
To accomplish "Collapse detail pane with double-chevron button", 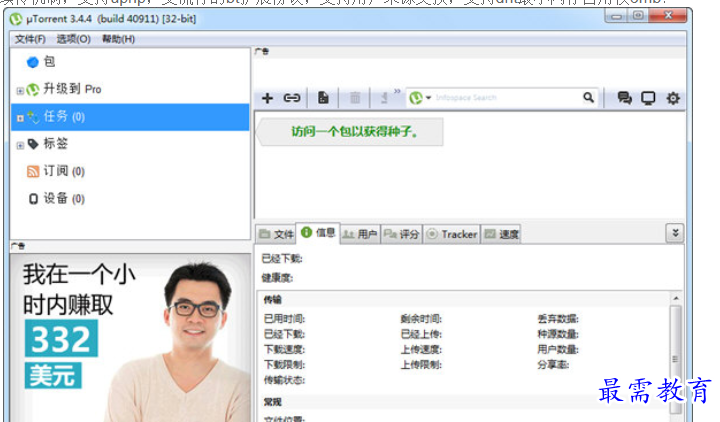I will pyautogui.click(x=675, y=233).
